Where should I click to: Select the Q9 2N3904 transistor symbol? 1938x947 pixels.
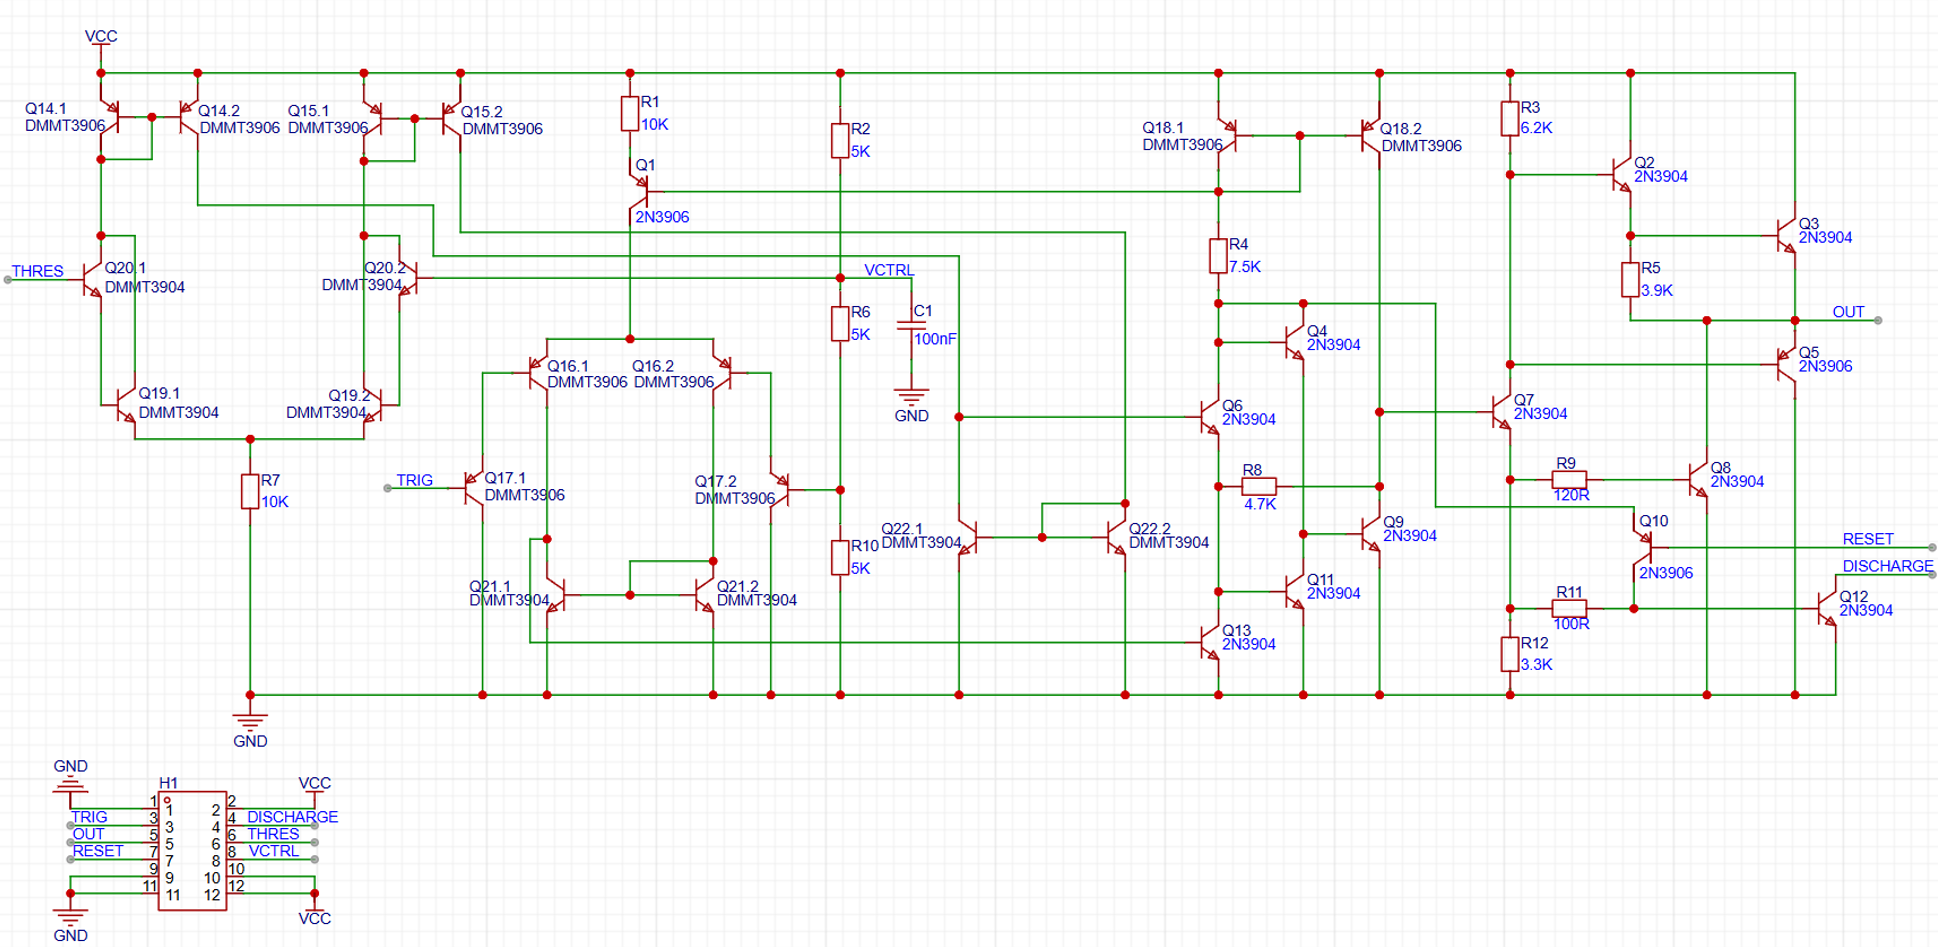click(x=1371, y=532)
